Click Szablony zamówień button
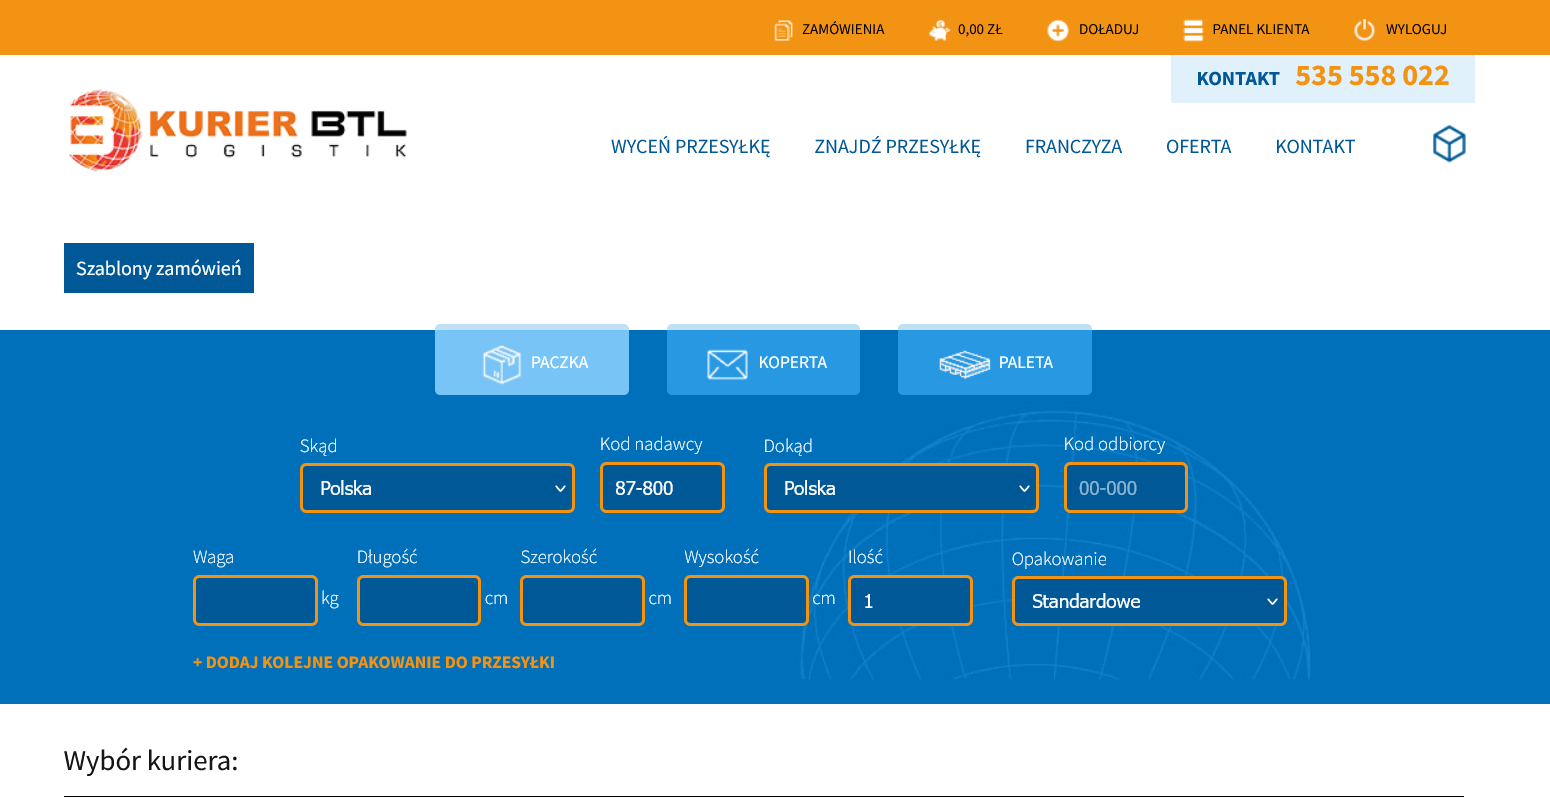 159,268
